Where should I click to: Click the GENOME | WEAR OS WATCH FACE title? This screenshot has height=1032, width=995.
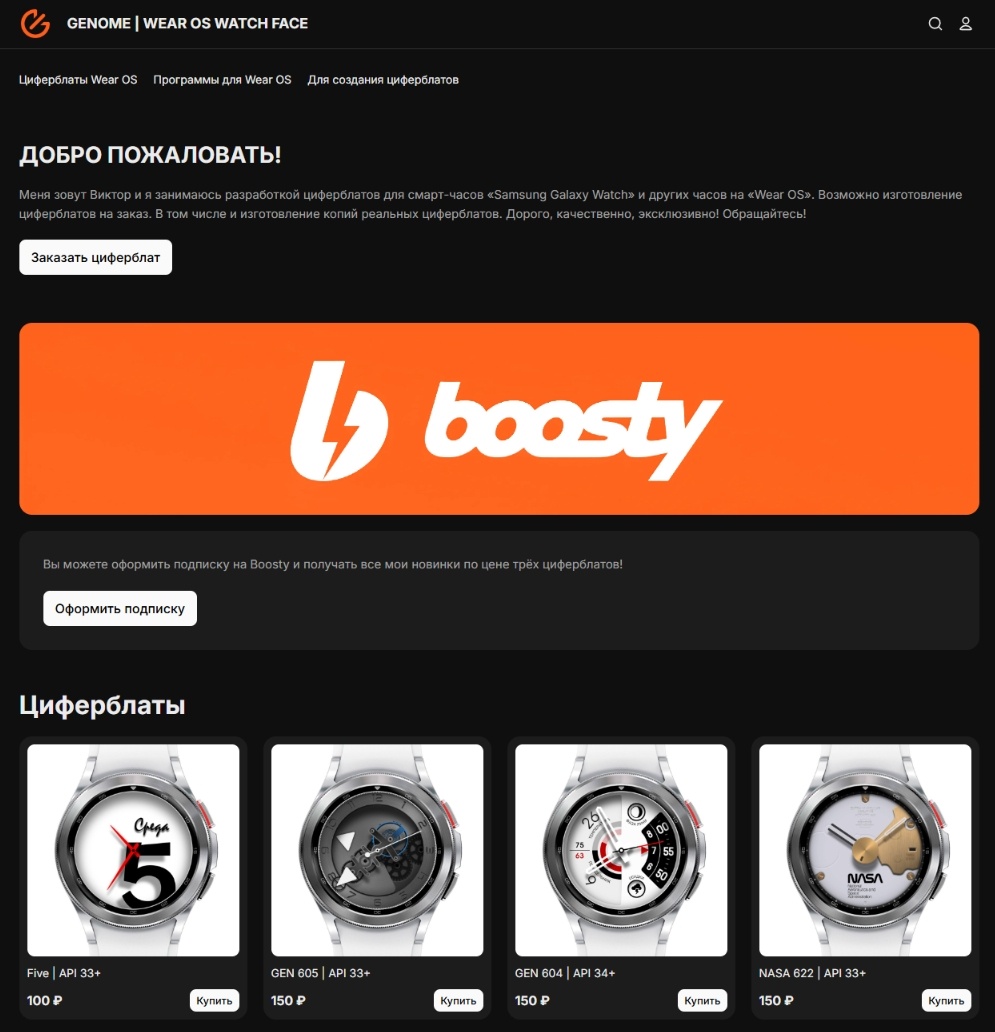[x=188, y=24]
